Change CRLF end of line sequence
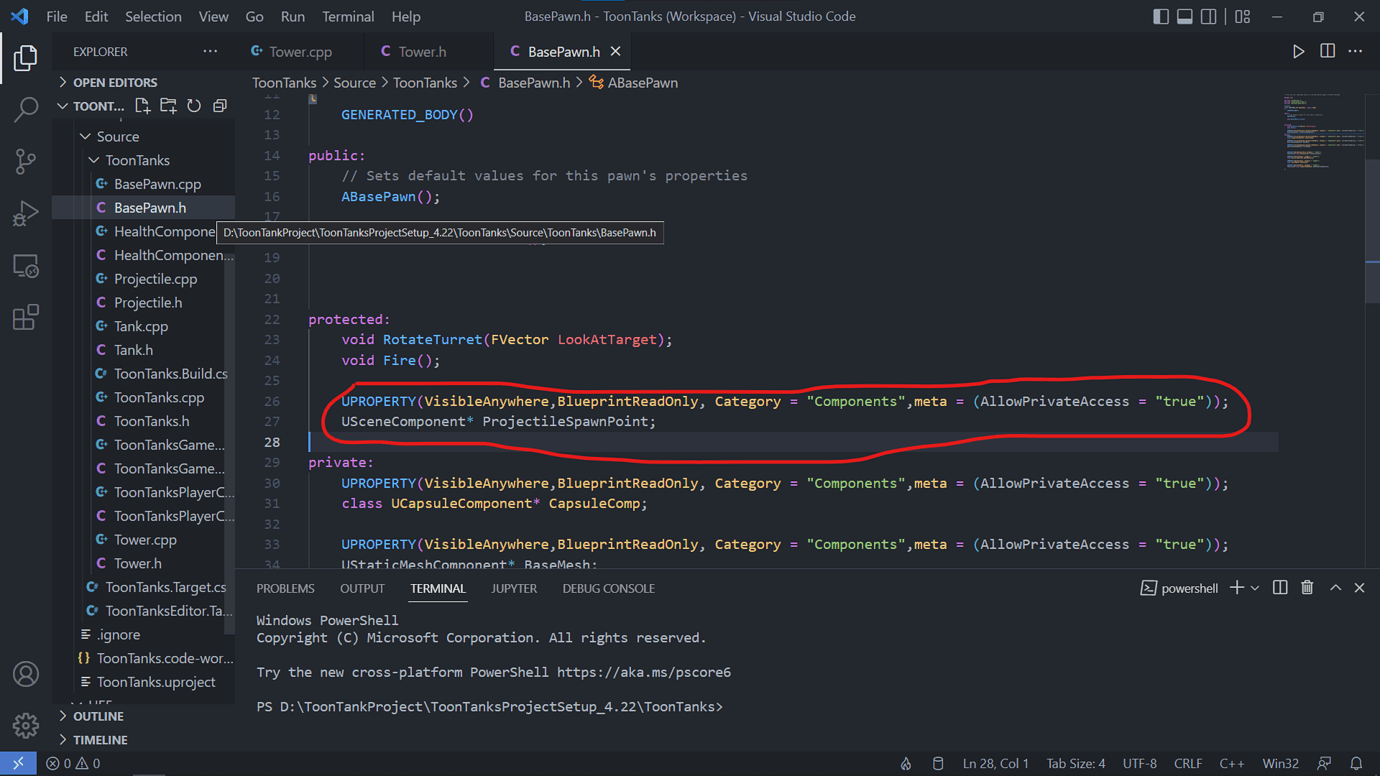Viewport: 1380px width, 776px height. [x=1188, y=763]
